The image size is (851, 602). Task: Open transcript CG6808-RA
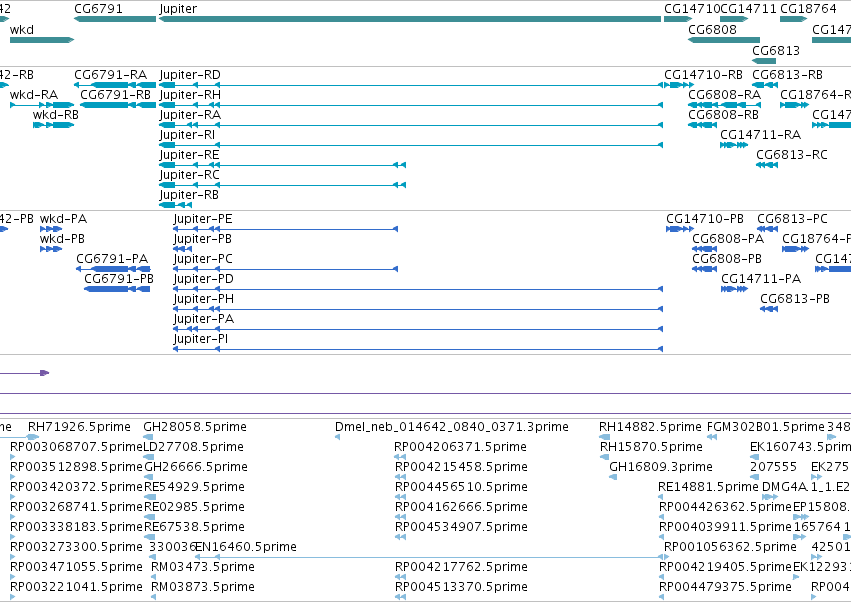click(724, 105)
